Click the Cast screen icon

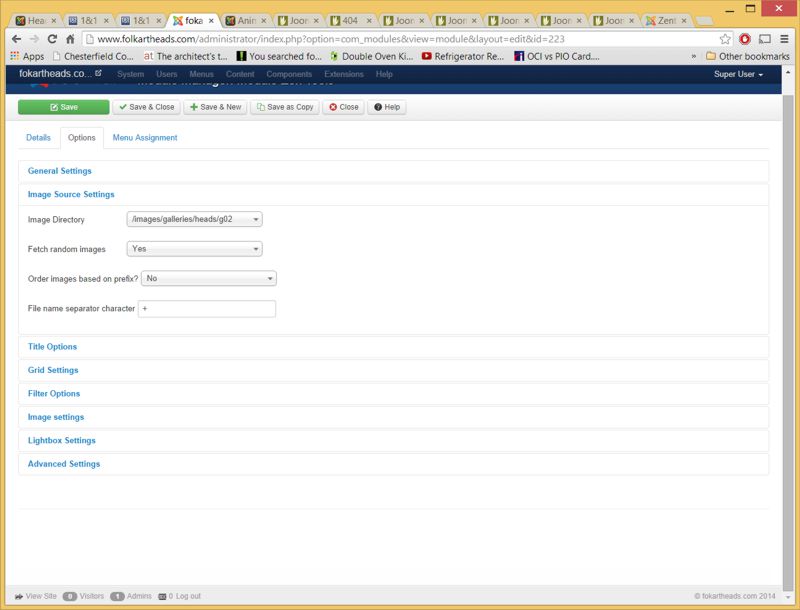click(x=765, y=39)
